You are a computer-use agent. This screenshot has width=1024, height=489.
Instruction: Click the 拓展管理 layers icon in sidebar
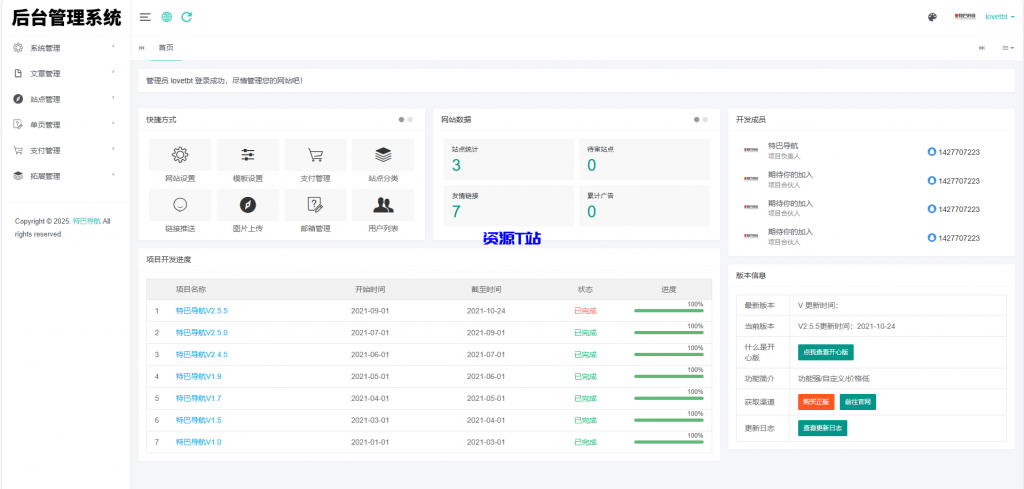[18, 176]
